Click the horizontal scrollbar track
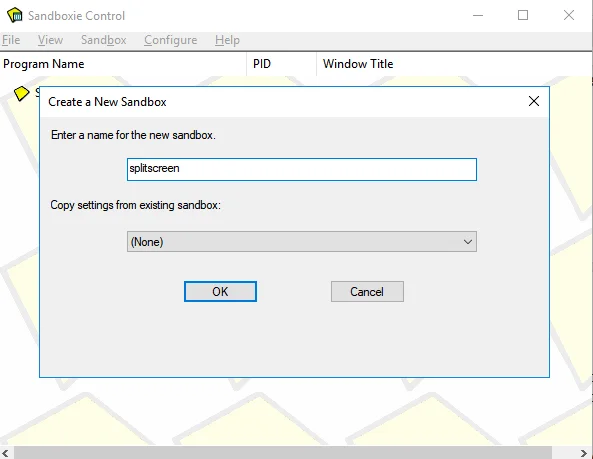This screenshot has width=593, height=459. [283, 453]
